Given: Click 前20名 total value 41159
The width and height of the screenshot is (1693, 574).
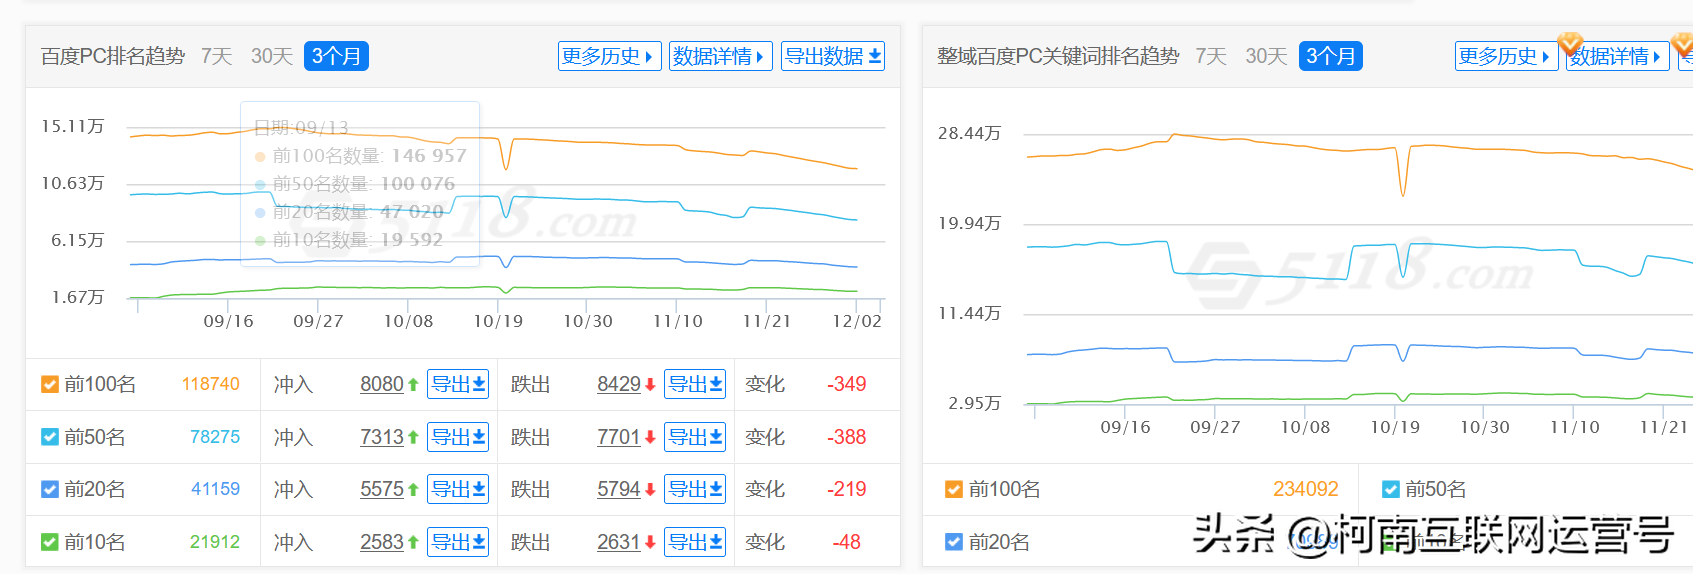Looking at the screenshot, I should 216,489.
